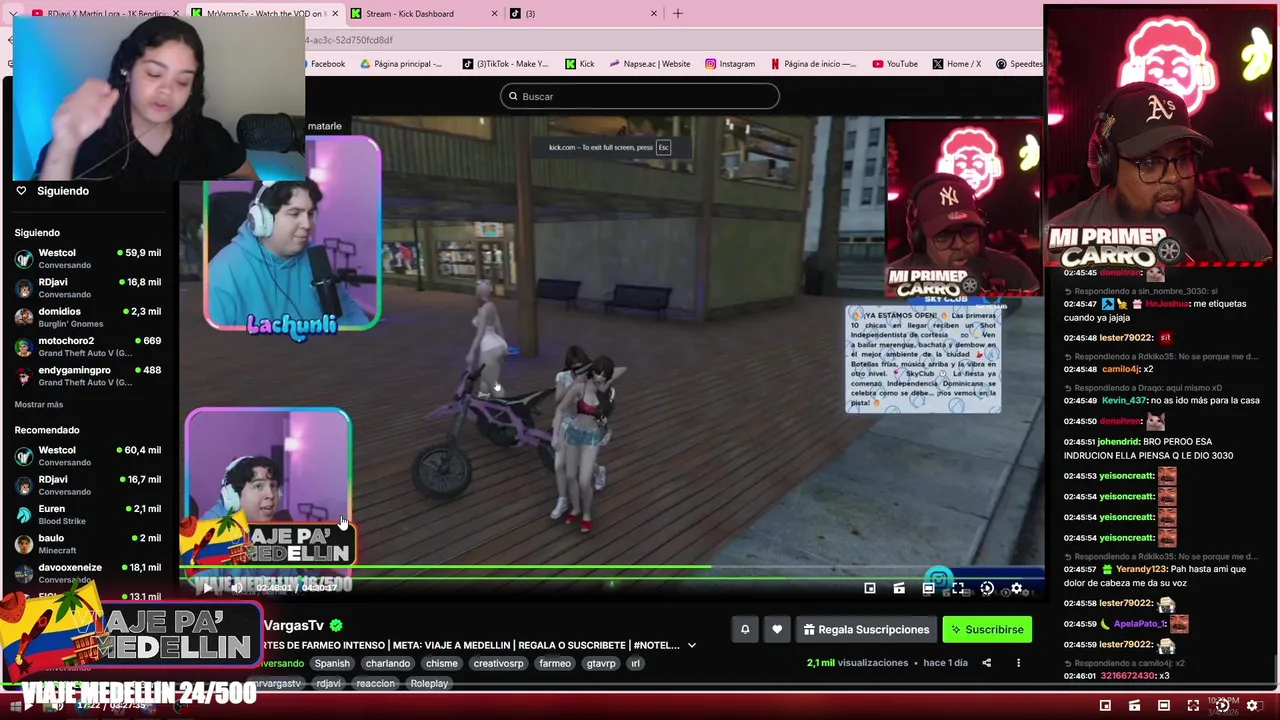Open the Napse.ac | Website bookmark
Screen dimensions: 1280x720
pyautogui.click(x=649, y=63)
